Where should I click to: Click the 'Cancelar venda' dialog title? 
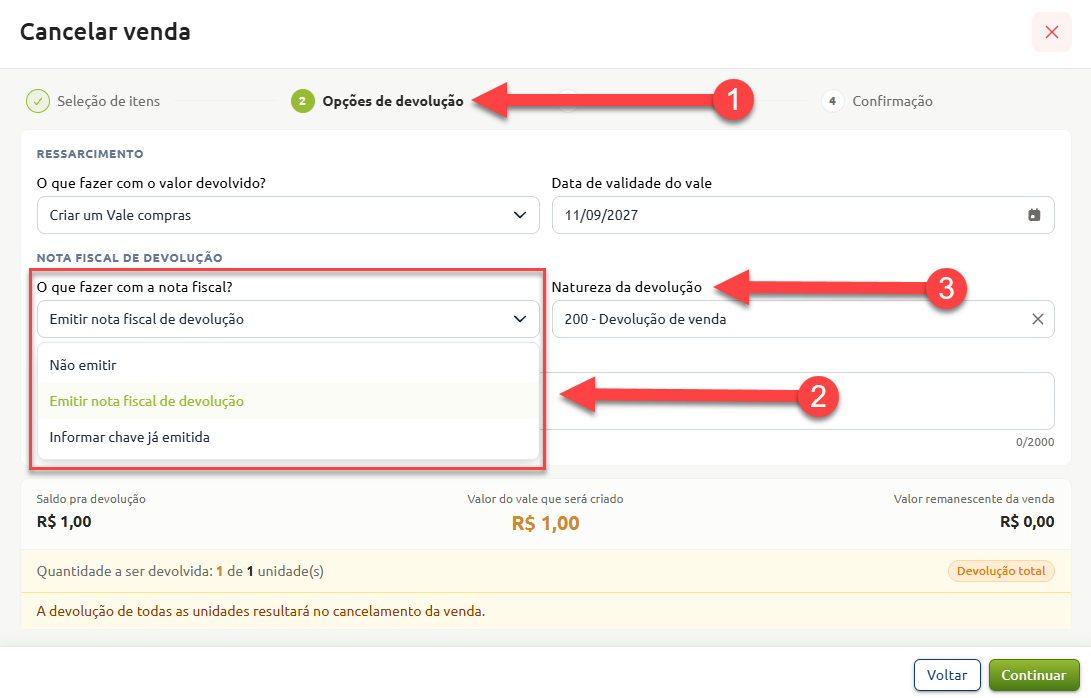[x=105, y=32]
